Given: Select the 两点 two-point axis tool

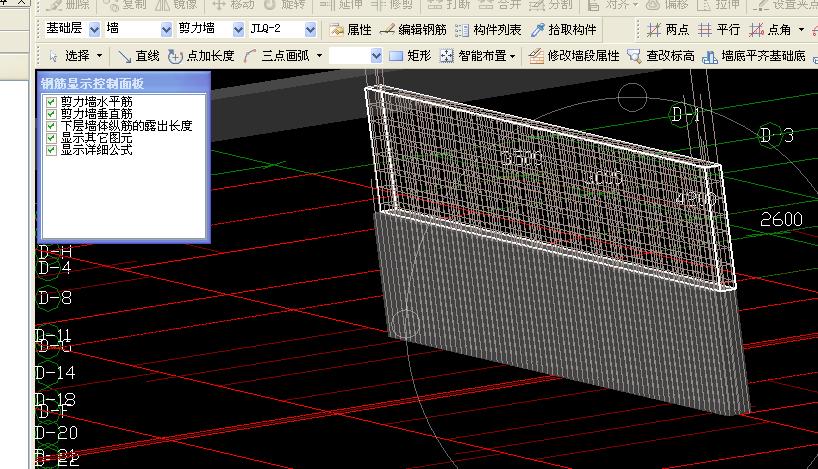Looking at the screenshot, I should click(668, 30).
